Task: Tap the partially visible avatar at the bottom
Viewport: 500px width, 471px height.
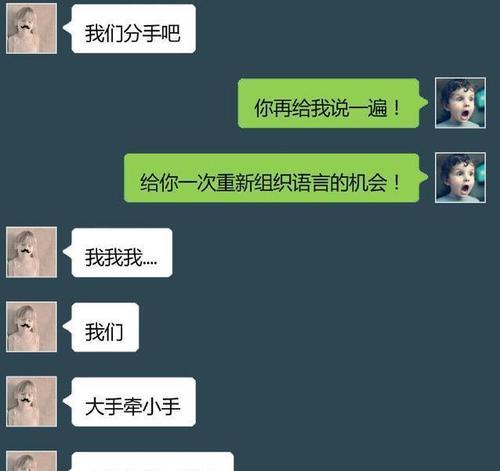Action: coord(31,461)
